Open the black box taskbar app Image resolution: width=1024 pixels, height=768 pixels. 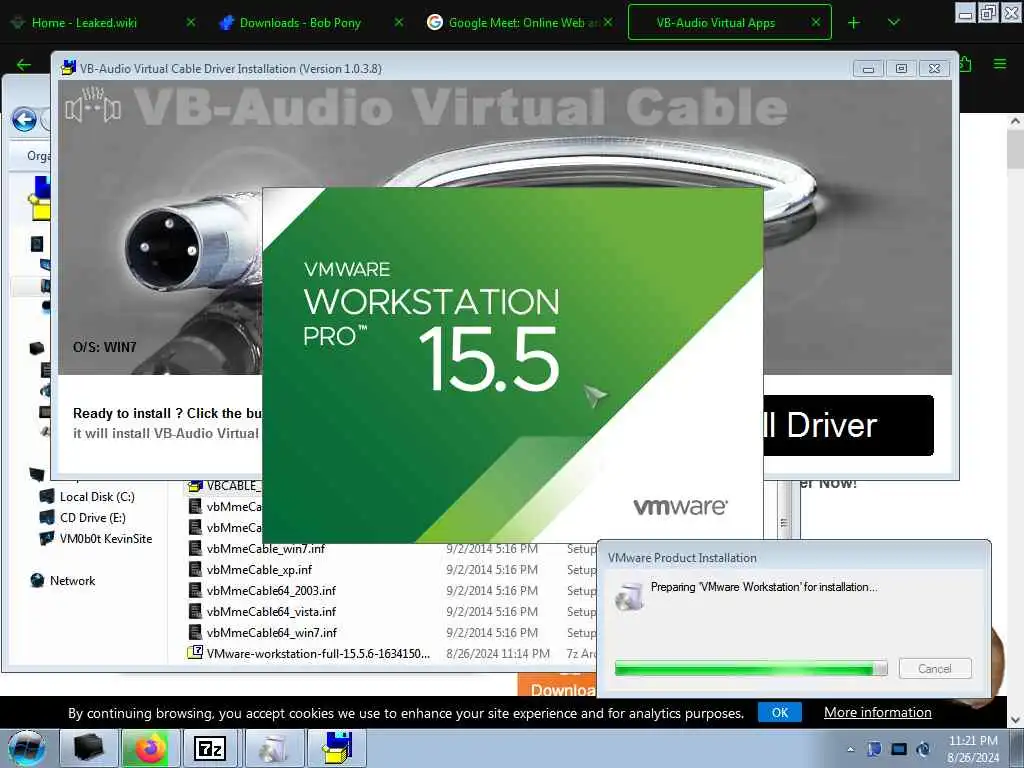(x=89, y=748)
